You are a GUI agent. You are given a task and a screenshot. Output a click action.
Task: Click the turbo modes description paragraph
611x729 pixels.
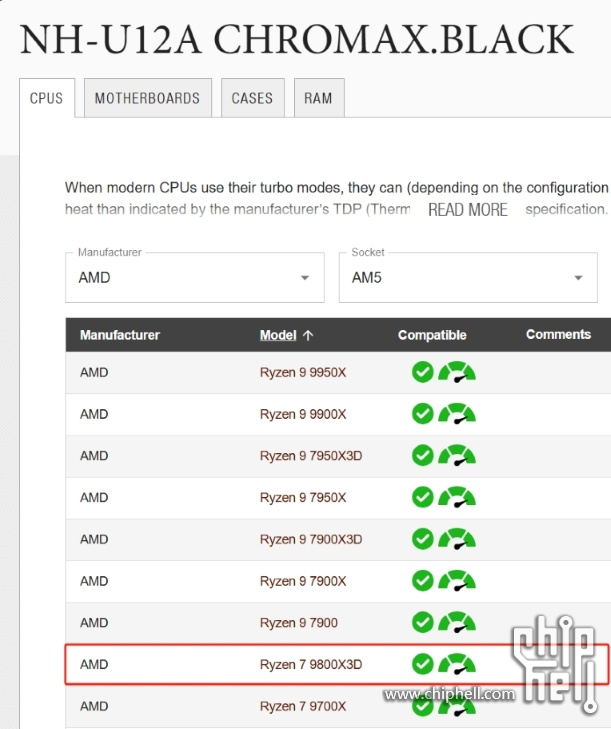337,199
